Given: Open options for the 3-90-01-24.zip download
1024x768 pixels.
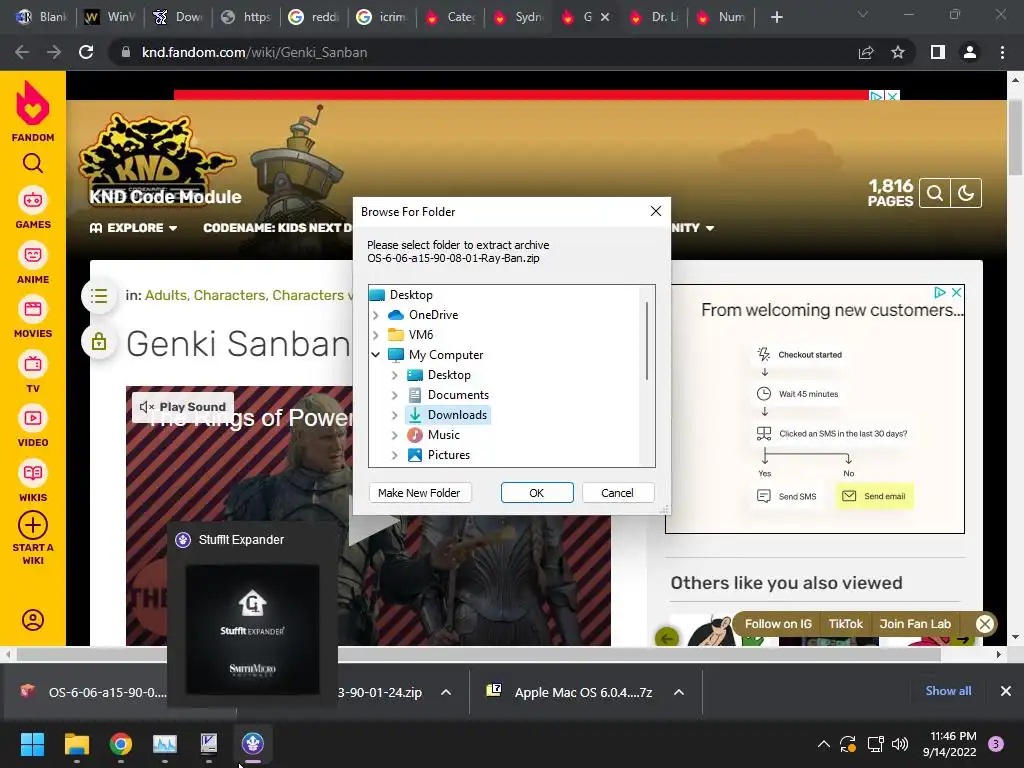Looking at the screenshot, I should click(x=446, y=692).
